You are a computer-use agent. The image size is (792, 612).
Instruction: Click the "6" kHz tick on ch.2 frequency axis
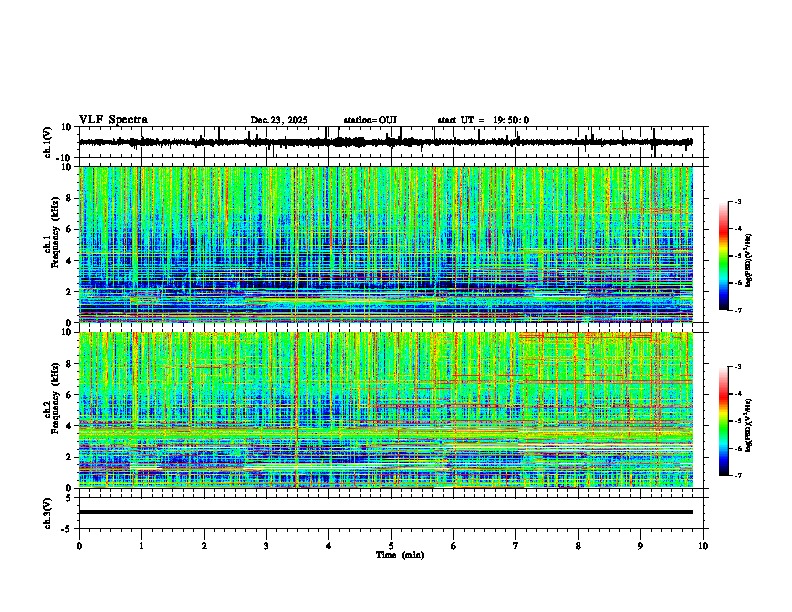pos(70,395)
